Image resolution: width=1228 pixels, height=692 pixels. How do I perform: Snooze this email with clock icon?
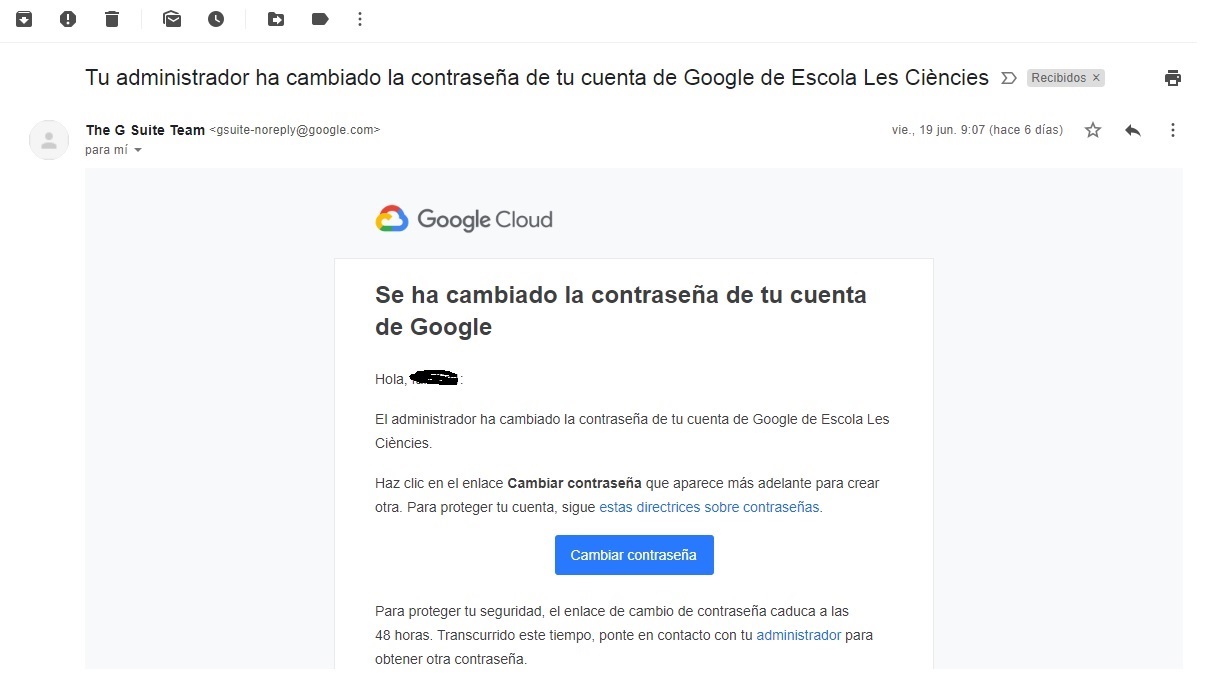click(x=216, y=19)
